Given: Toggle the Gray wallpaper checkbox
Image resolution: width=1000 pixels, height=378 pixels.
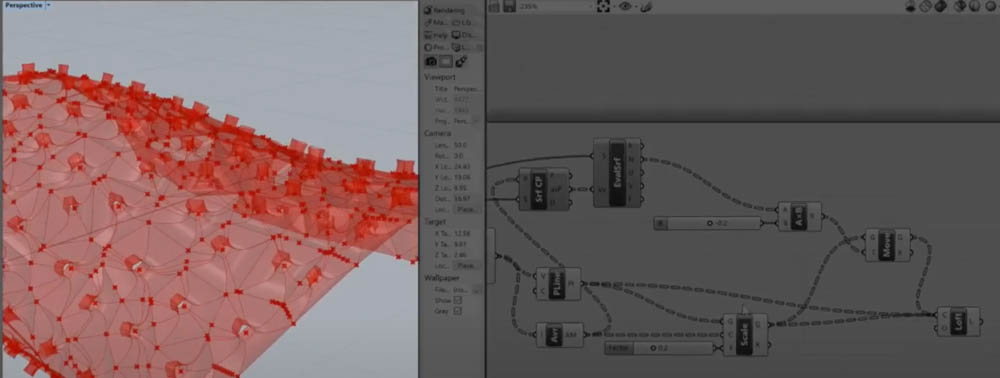Looking at the screenshot, I should tap(457, 310).
